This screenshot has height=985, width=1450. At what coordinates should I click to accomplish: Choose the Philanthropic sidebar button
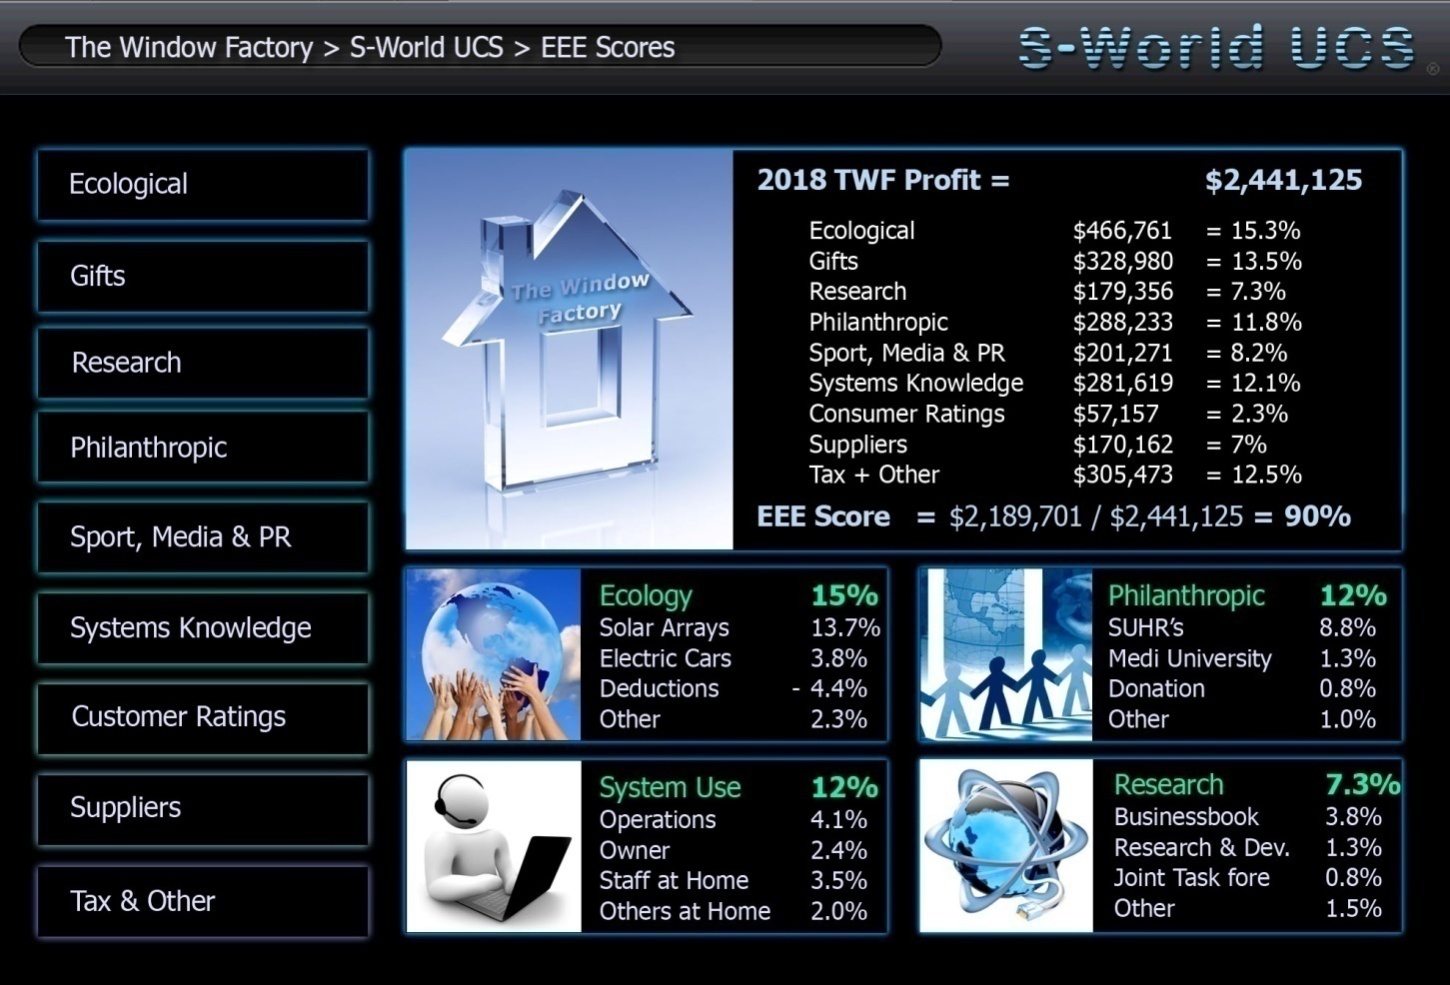pos(203,448)
